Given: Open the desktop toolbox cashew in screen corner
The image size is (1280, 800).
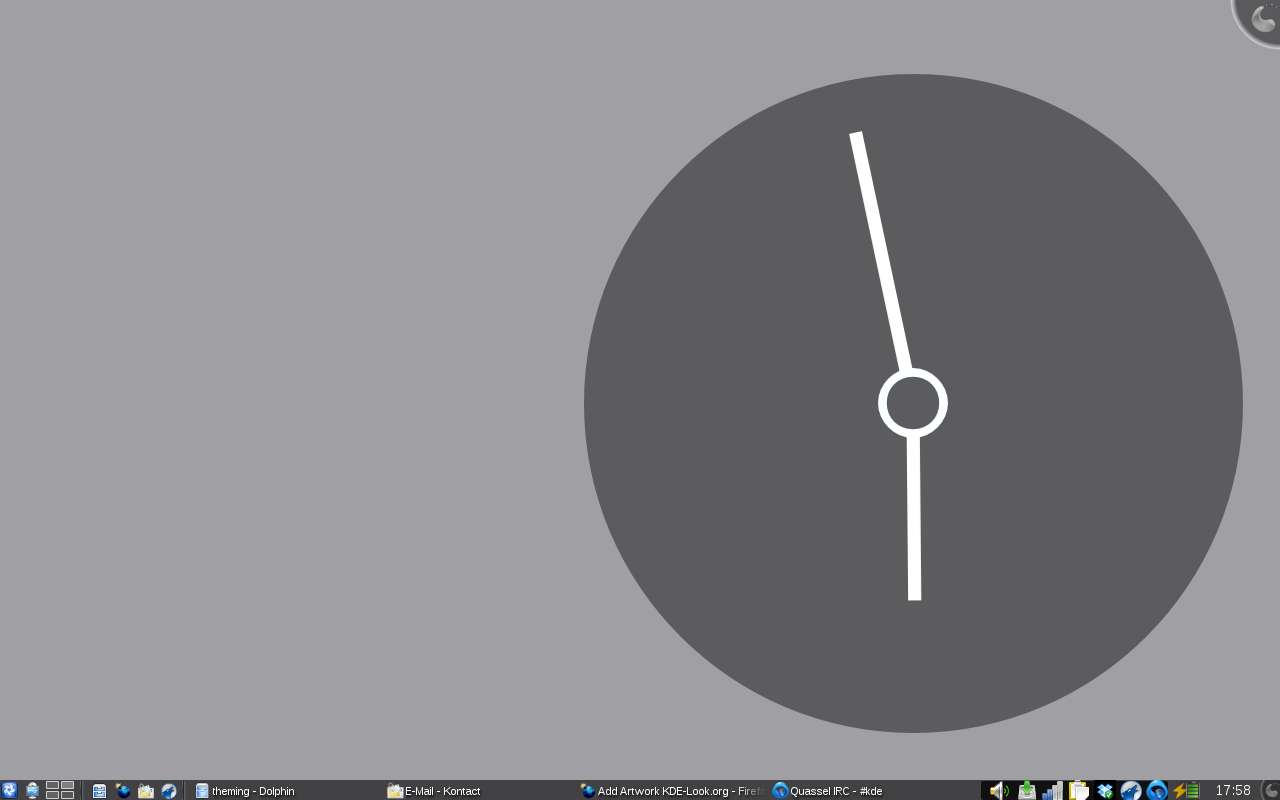Looking at the screenshot, I should (1259, 20).
